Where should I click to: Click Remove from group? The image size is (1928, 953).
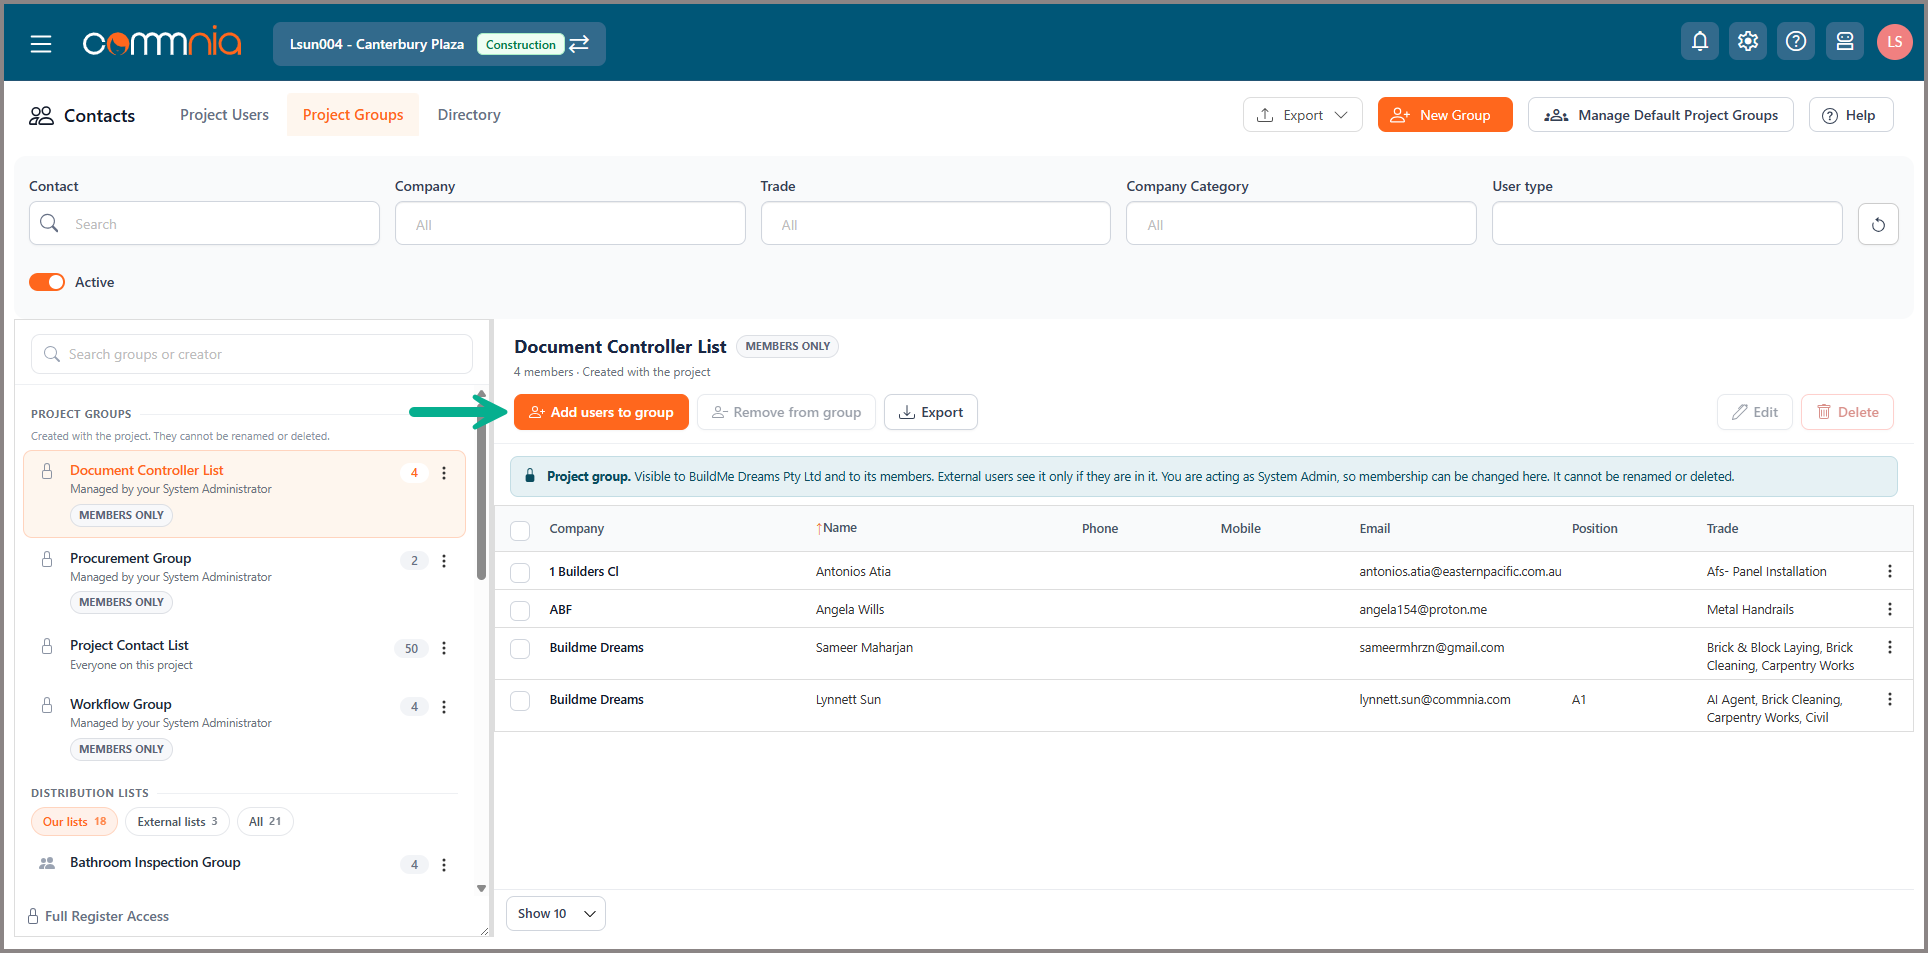coord(786,412)
